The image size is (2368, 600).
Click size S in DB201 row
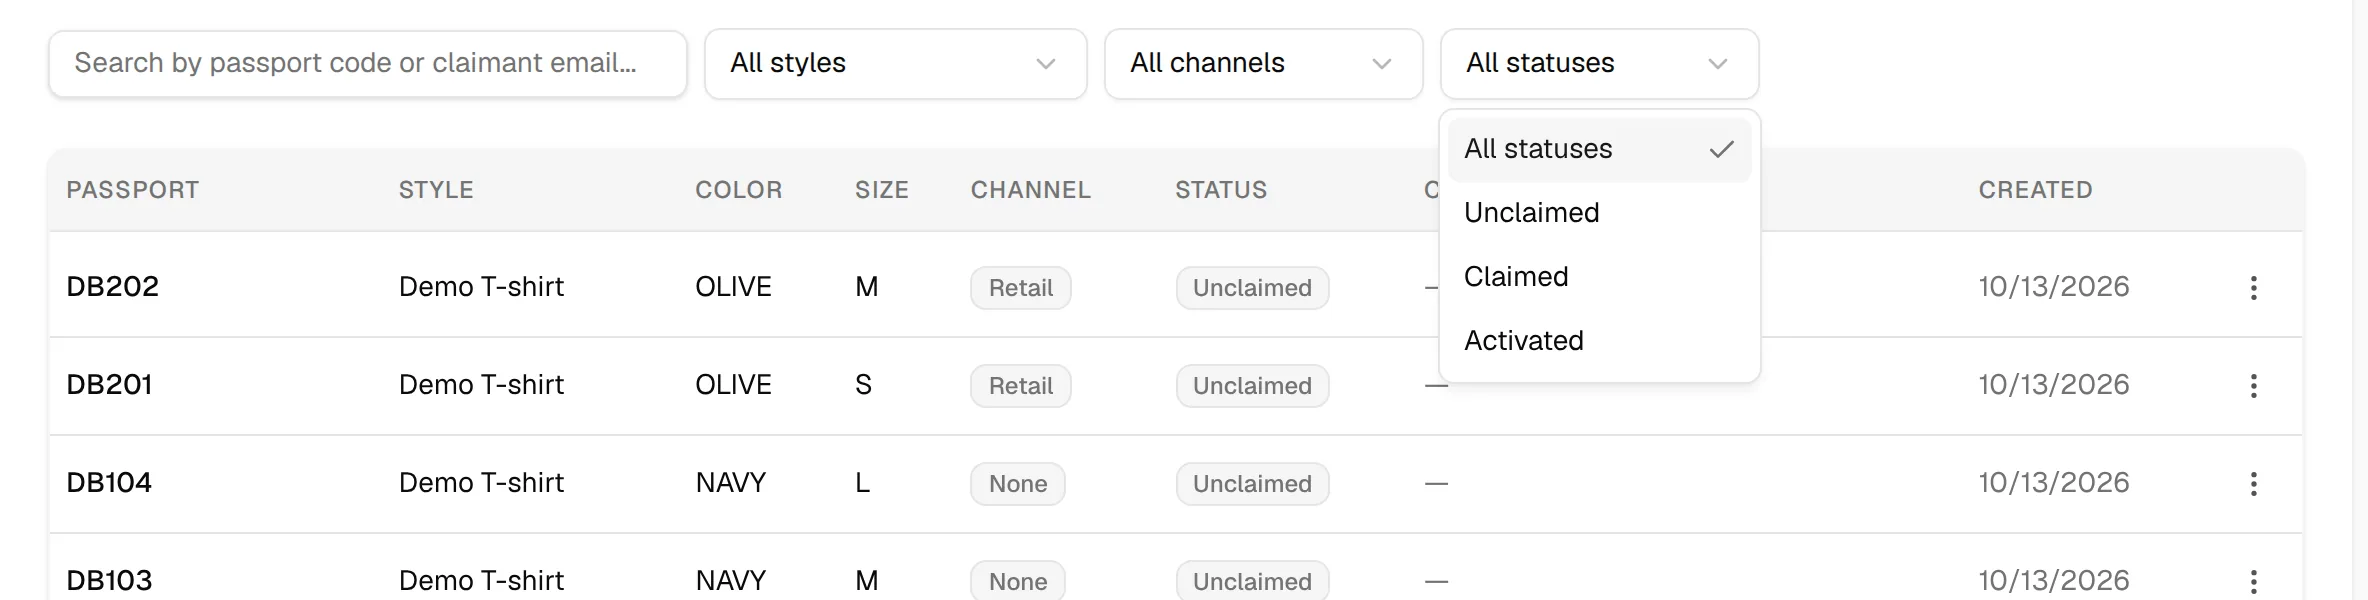(864, 385)
